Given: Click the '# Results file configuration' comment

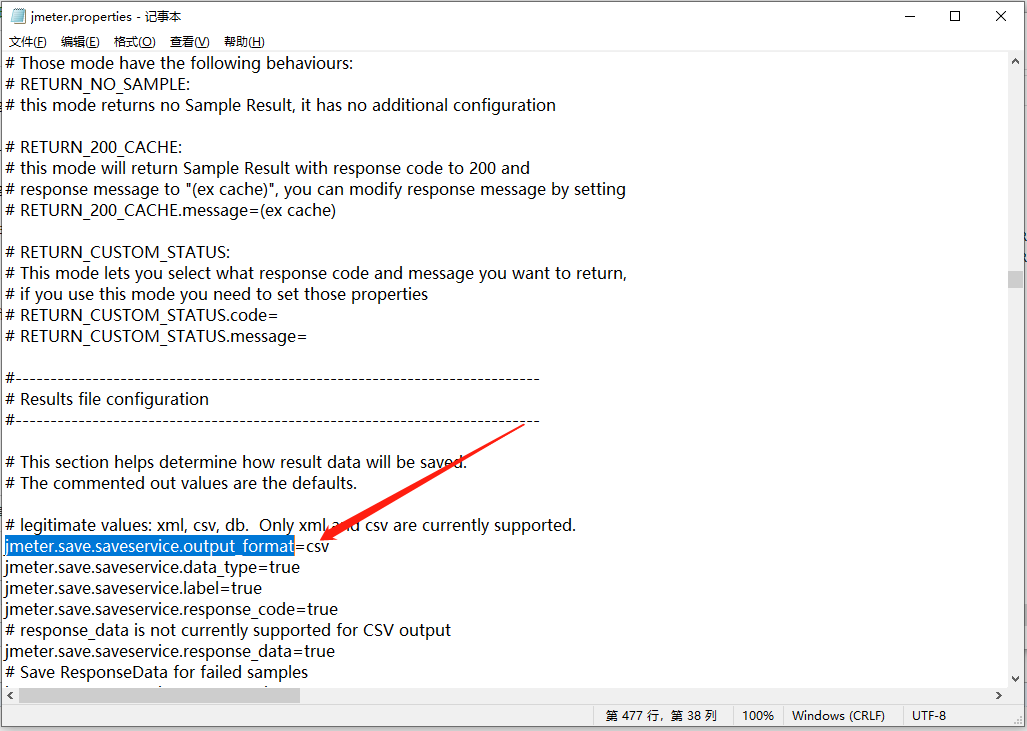Looking at the screenshot, I should (107, 399).
